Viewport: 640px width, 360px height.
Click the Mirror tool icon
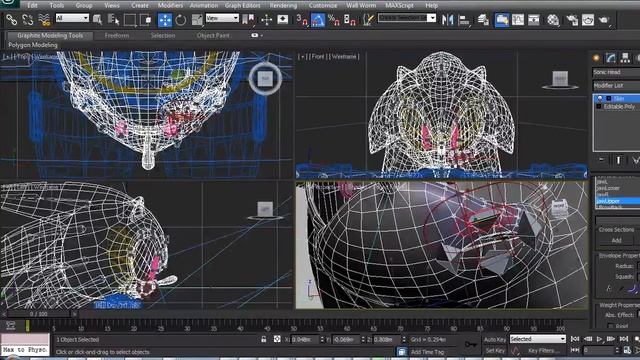click(x=447, y=20)
